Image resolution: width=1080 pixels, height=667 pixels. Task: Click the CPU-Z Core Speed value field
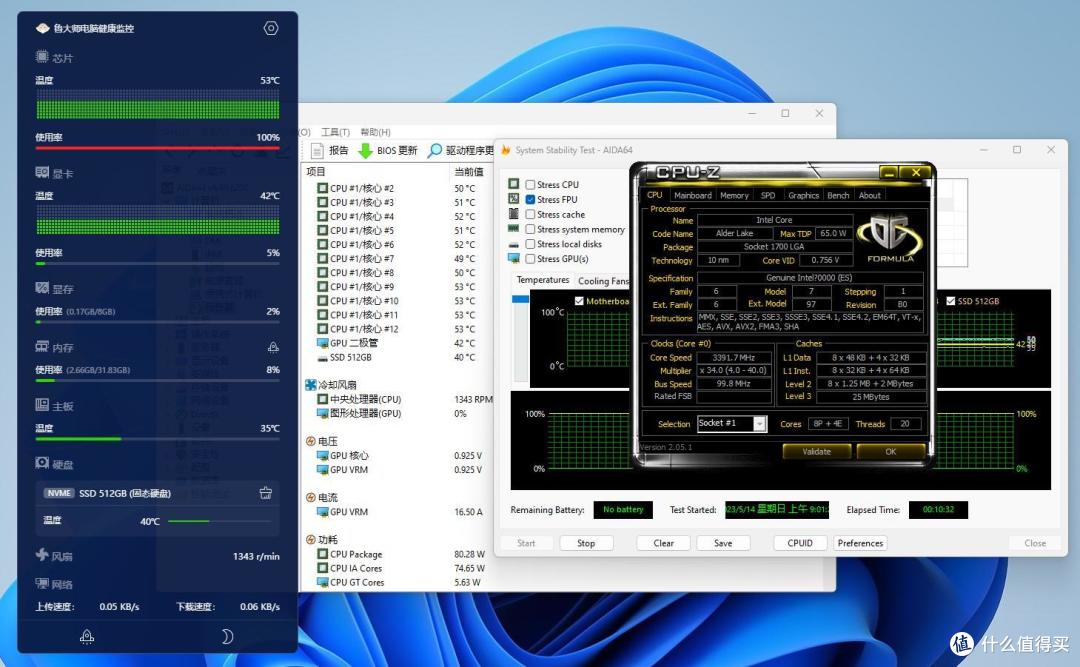(734, 358)
